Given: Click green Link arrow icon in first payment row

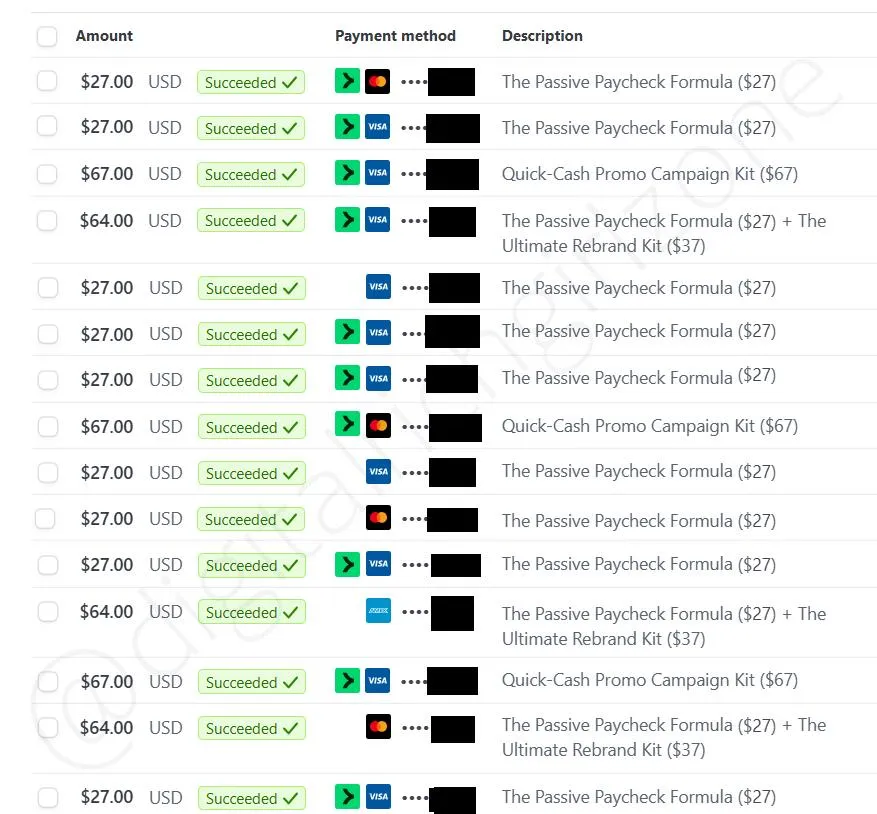Looking at the screenshot, I should click(346, 81).
